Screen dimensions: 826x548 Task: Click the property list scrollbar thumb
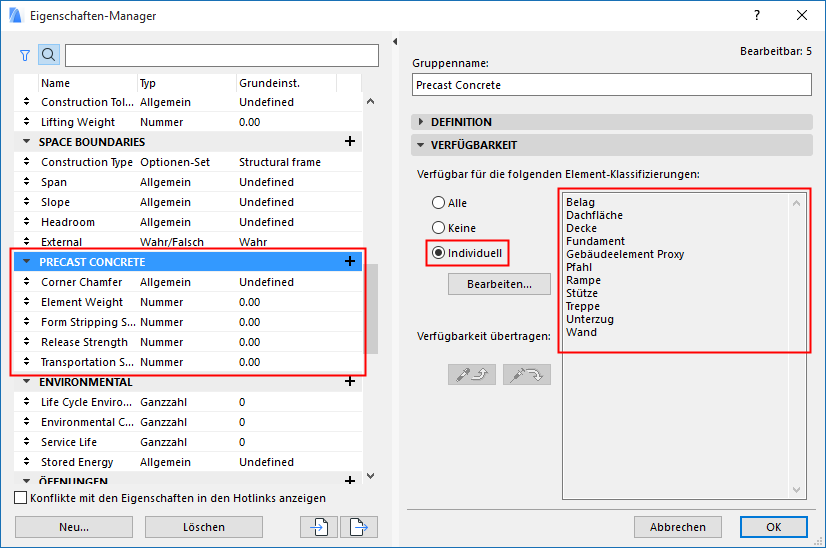[371, 308]
